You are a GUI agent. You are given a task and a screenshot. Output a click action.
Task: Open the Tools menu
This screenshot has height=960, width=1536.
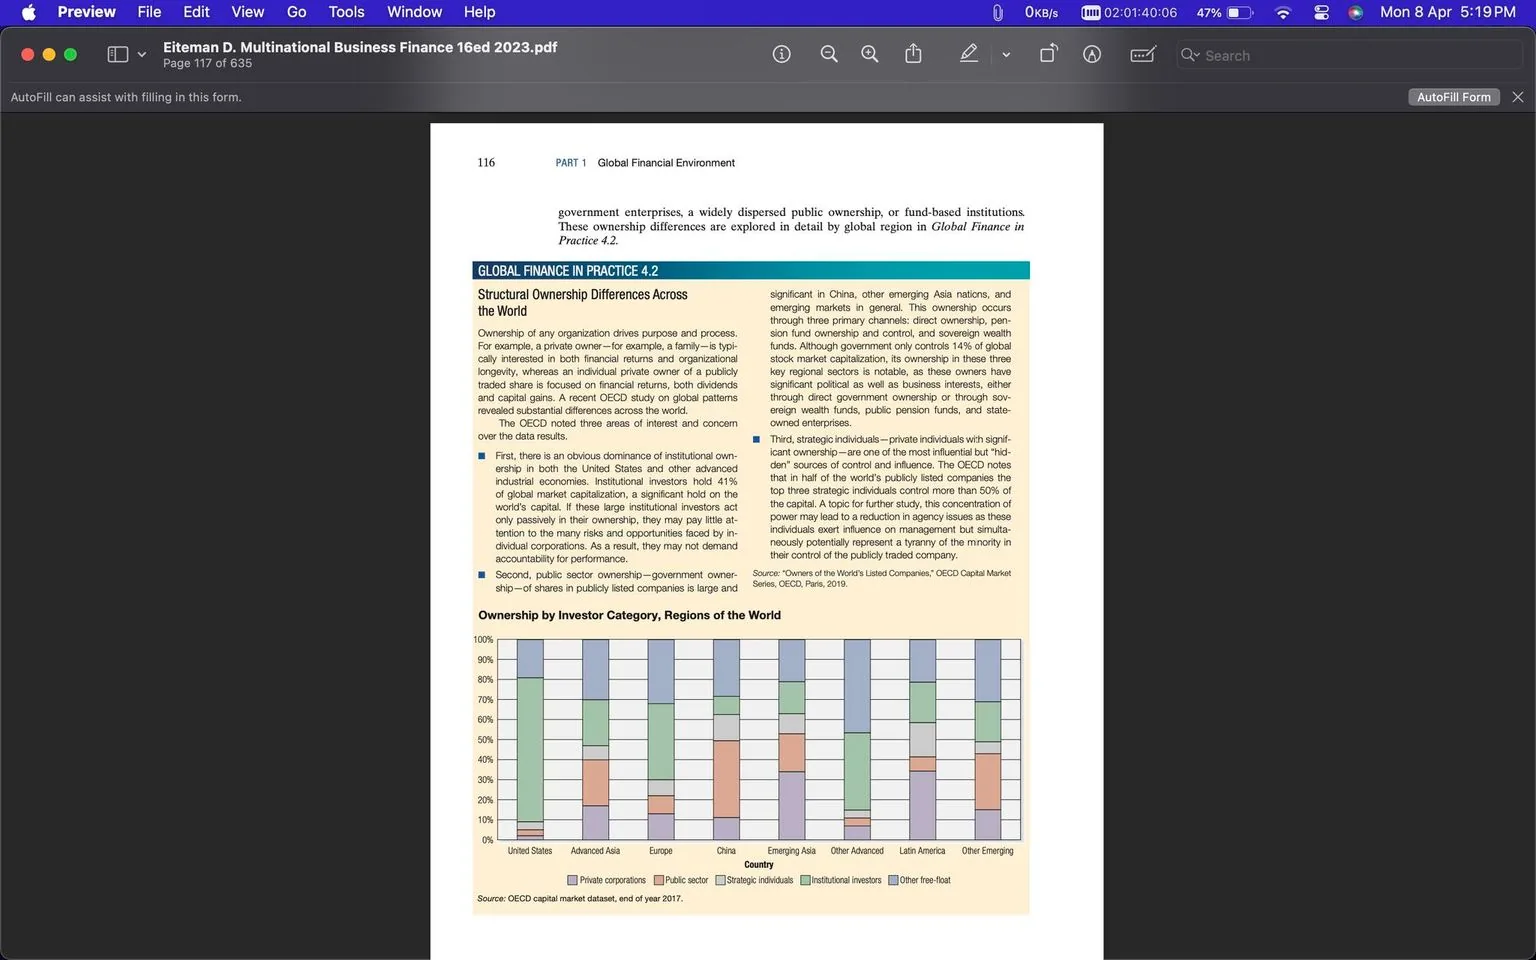pyautogui.click(x=346, y=12)
